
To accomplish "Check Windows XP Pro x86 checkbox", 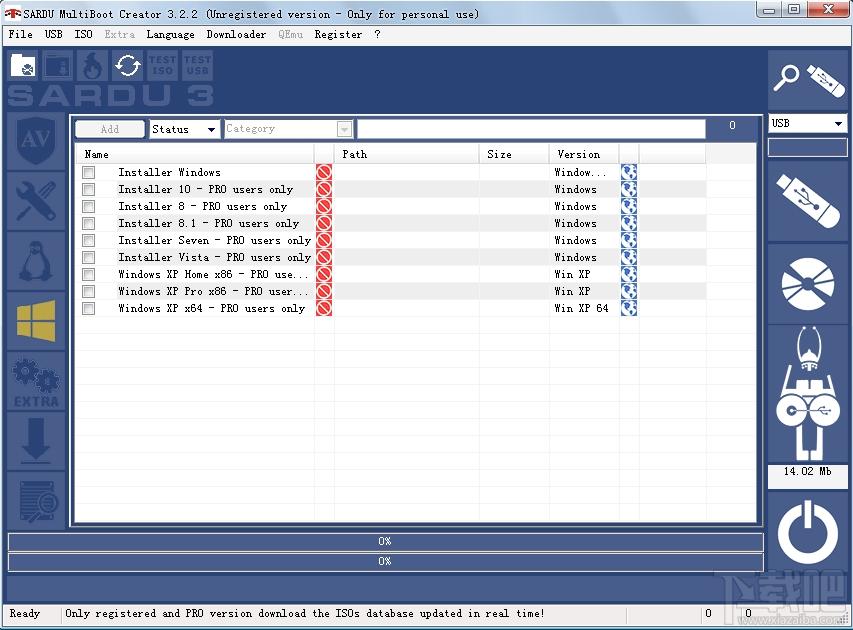I will point(89,292).
